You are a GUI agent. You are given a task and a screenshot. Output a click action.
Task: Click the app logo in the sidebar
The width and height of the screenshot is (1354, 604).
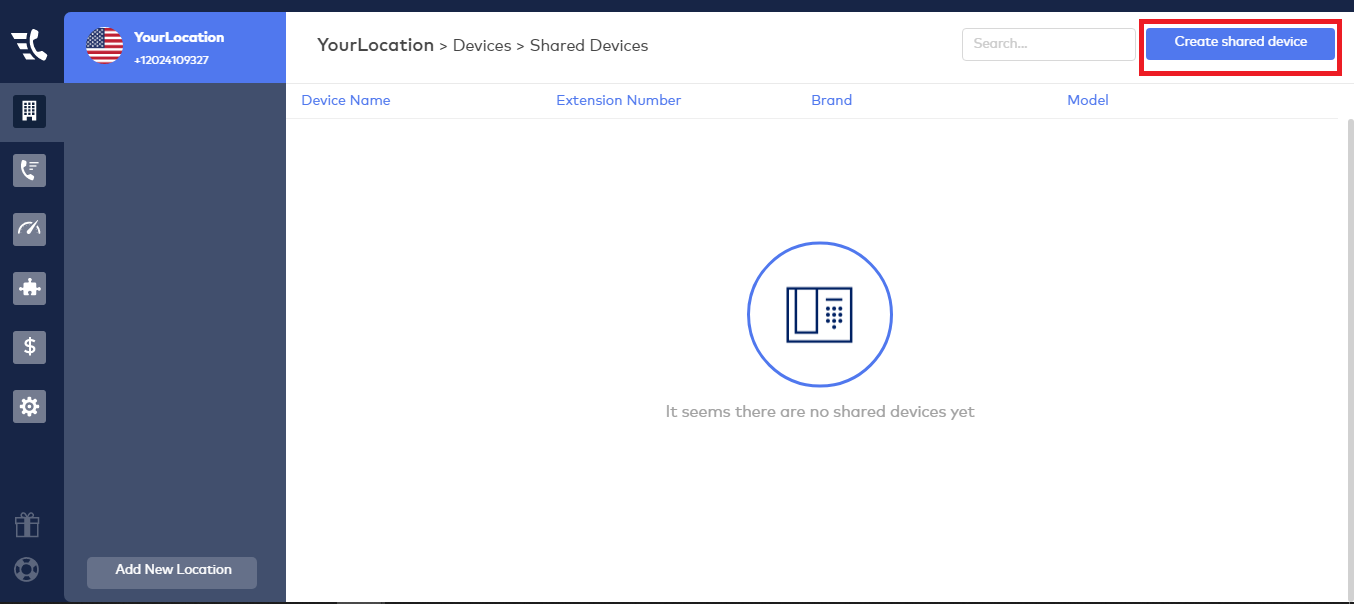point(29,45)
